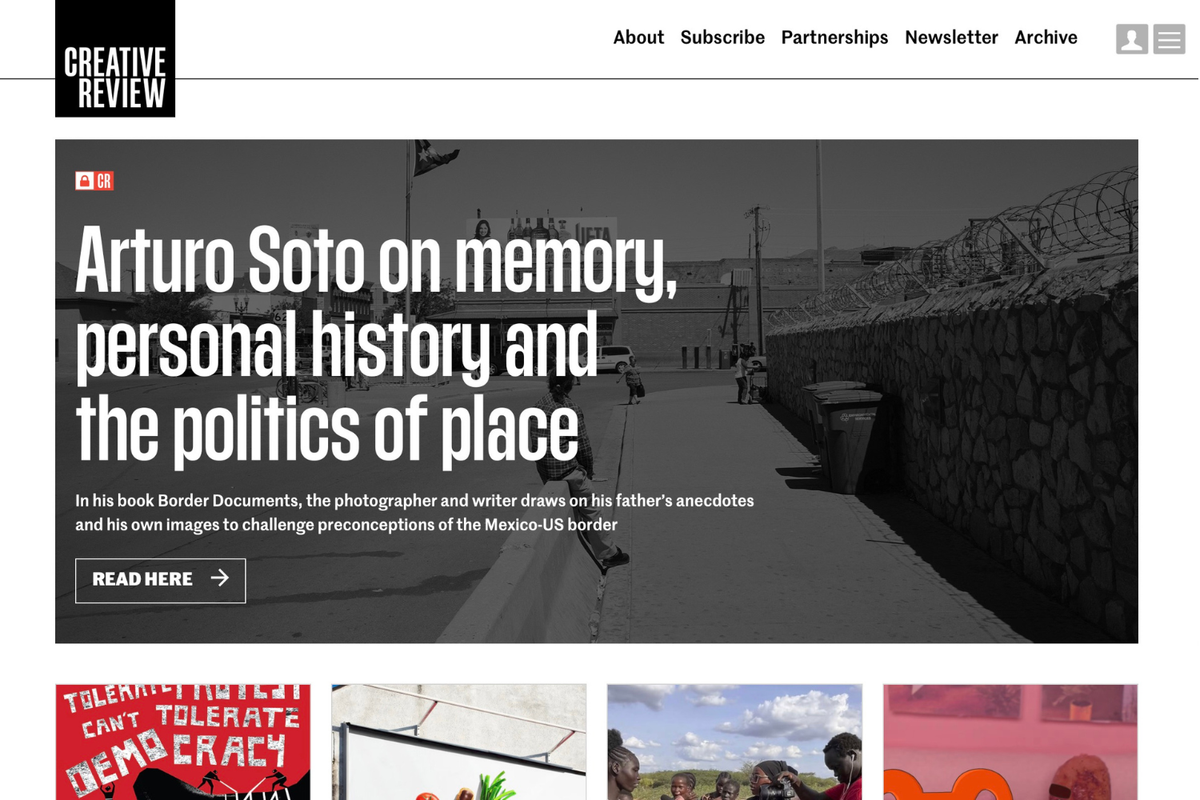Click the Border Documents article description text
1200x800 pixels.
point(414,512)
